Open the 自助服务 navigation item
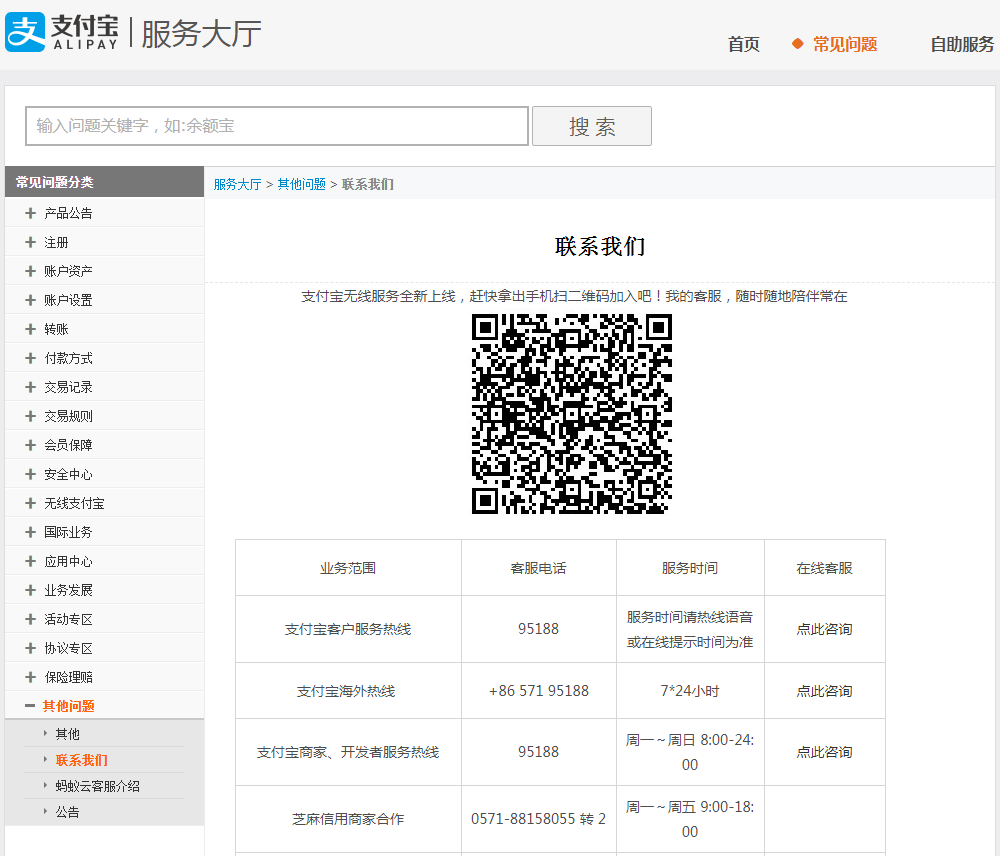Viewport: 1000px width, 856px height. pos(962,44)
